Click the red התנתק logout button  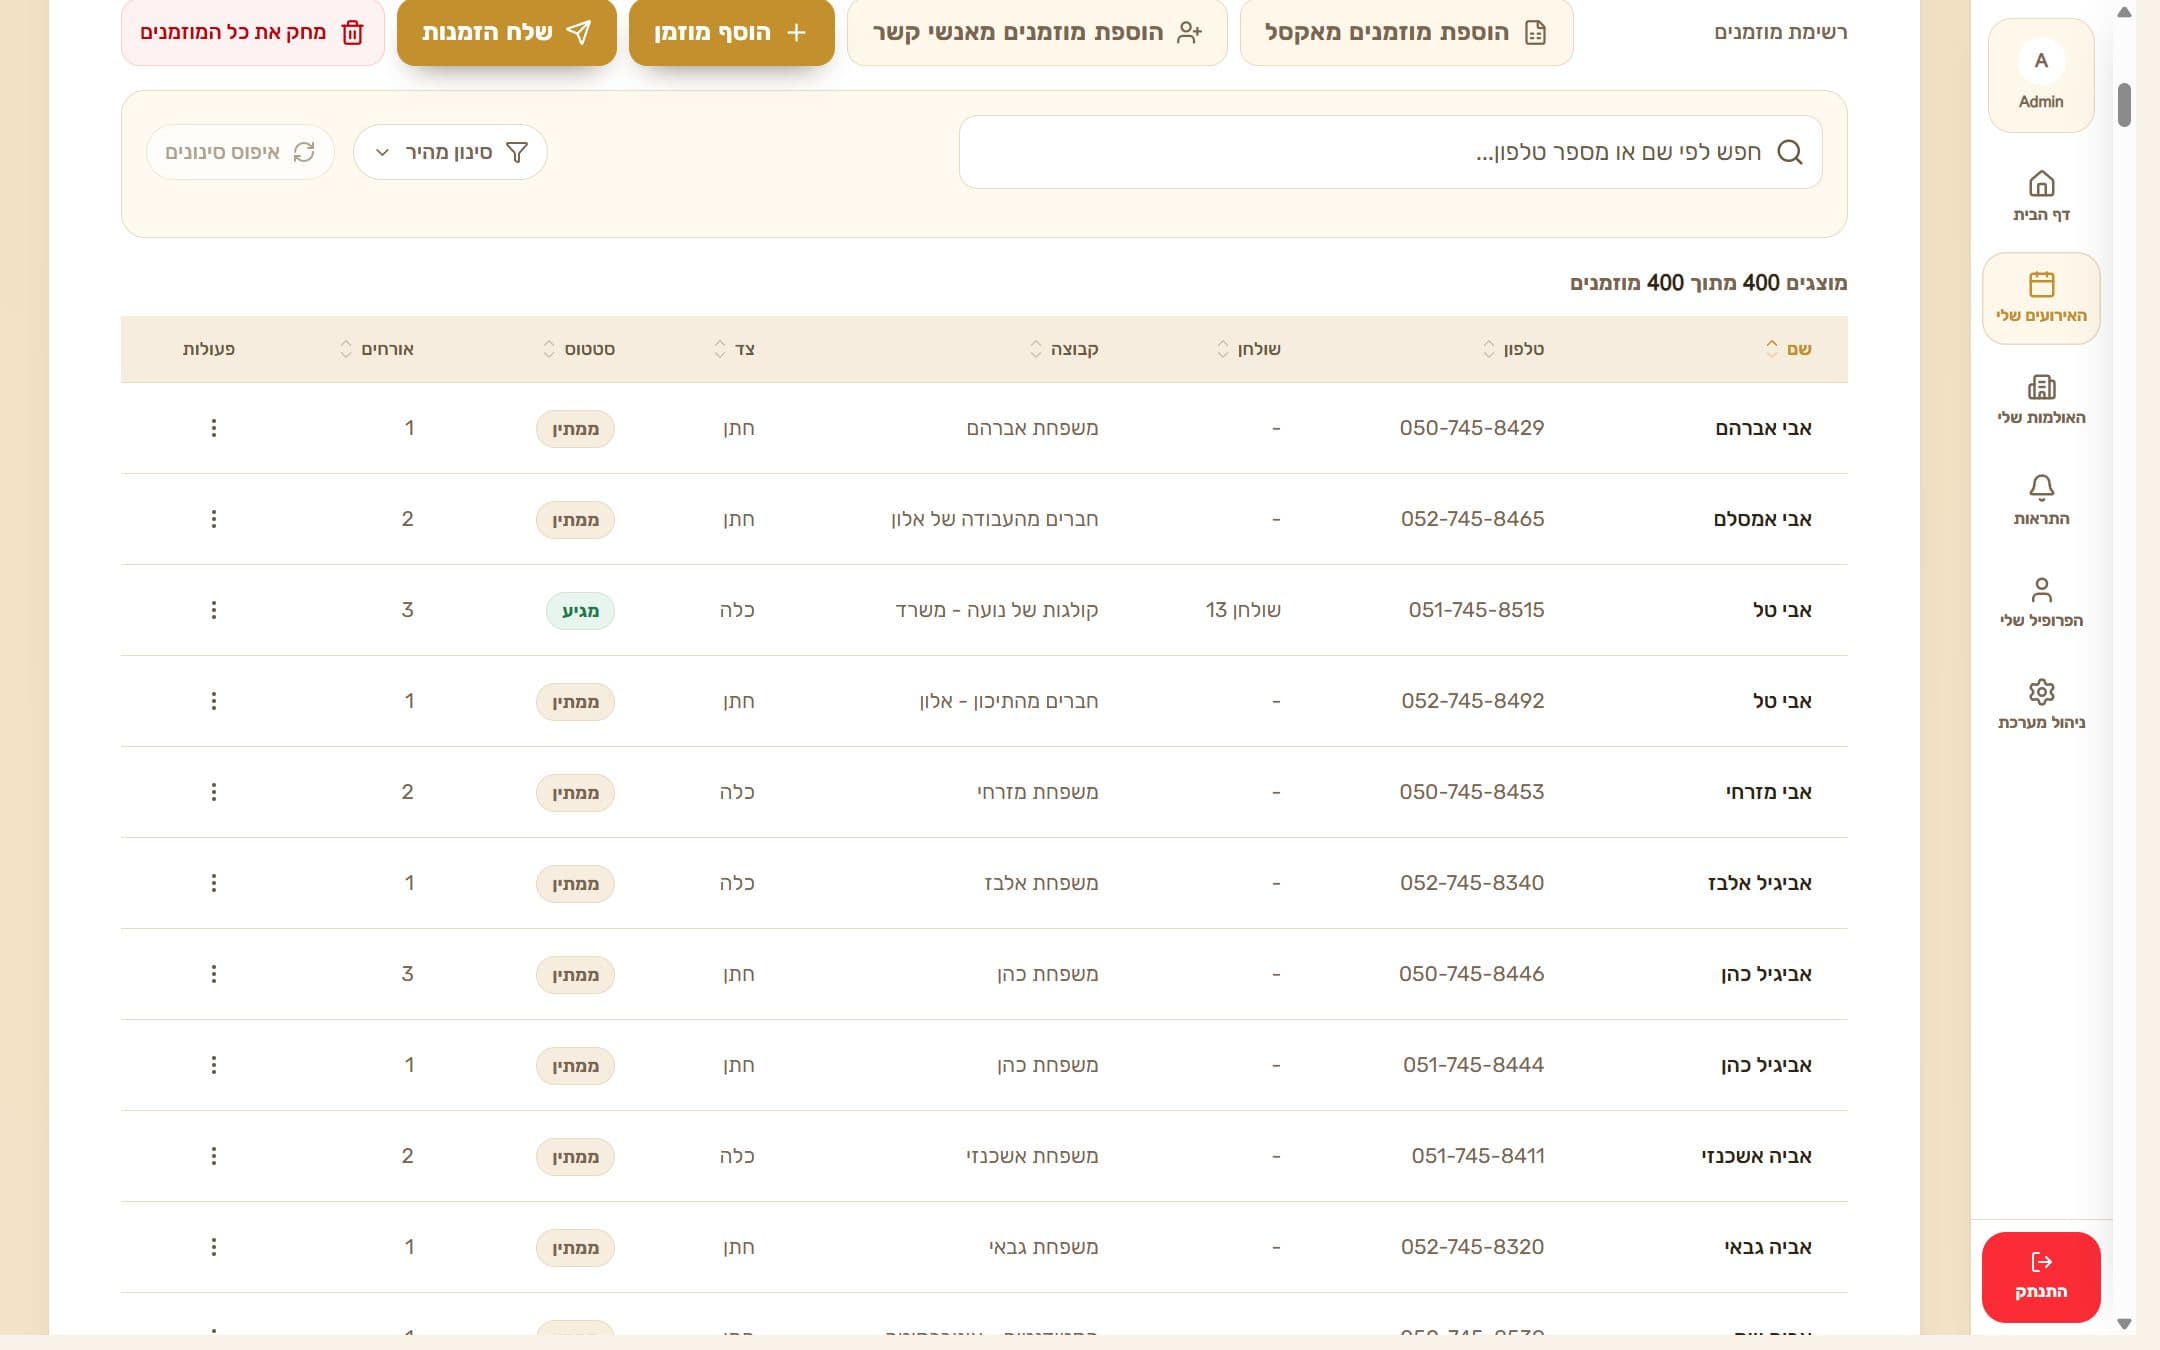(2041, 1277)
